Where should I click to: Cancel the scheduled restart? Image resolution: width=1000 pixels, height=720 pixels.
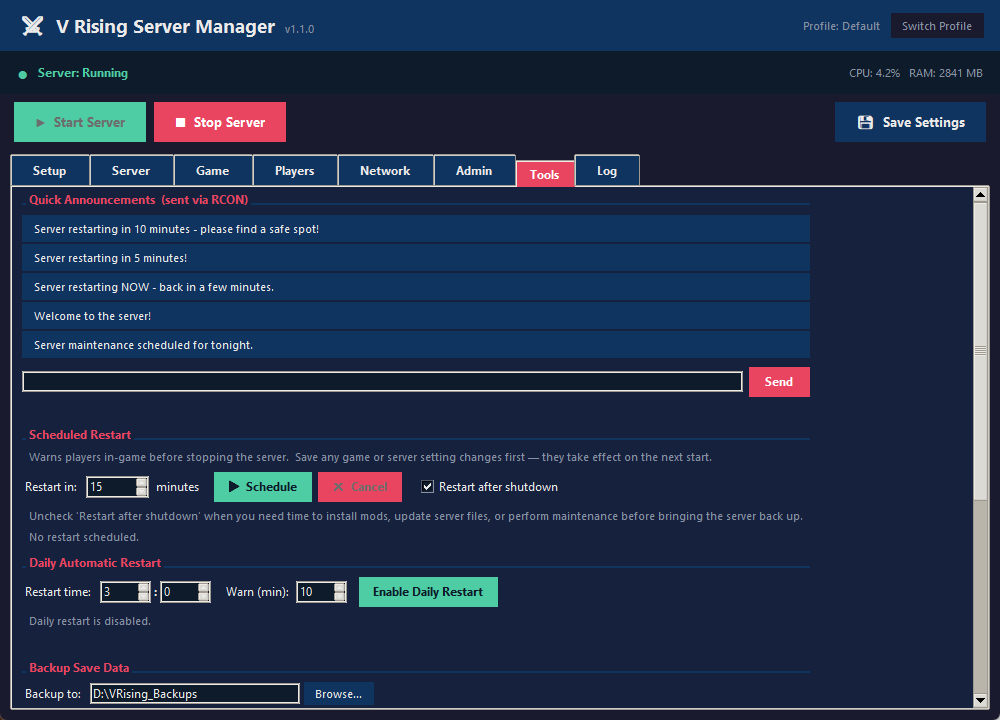coord(360,487)
